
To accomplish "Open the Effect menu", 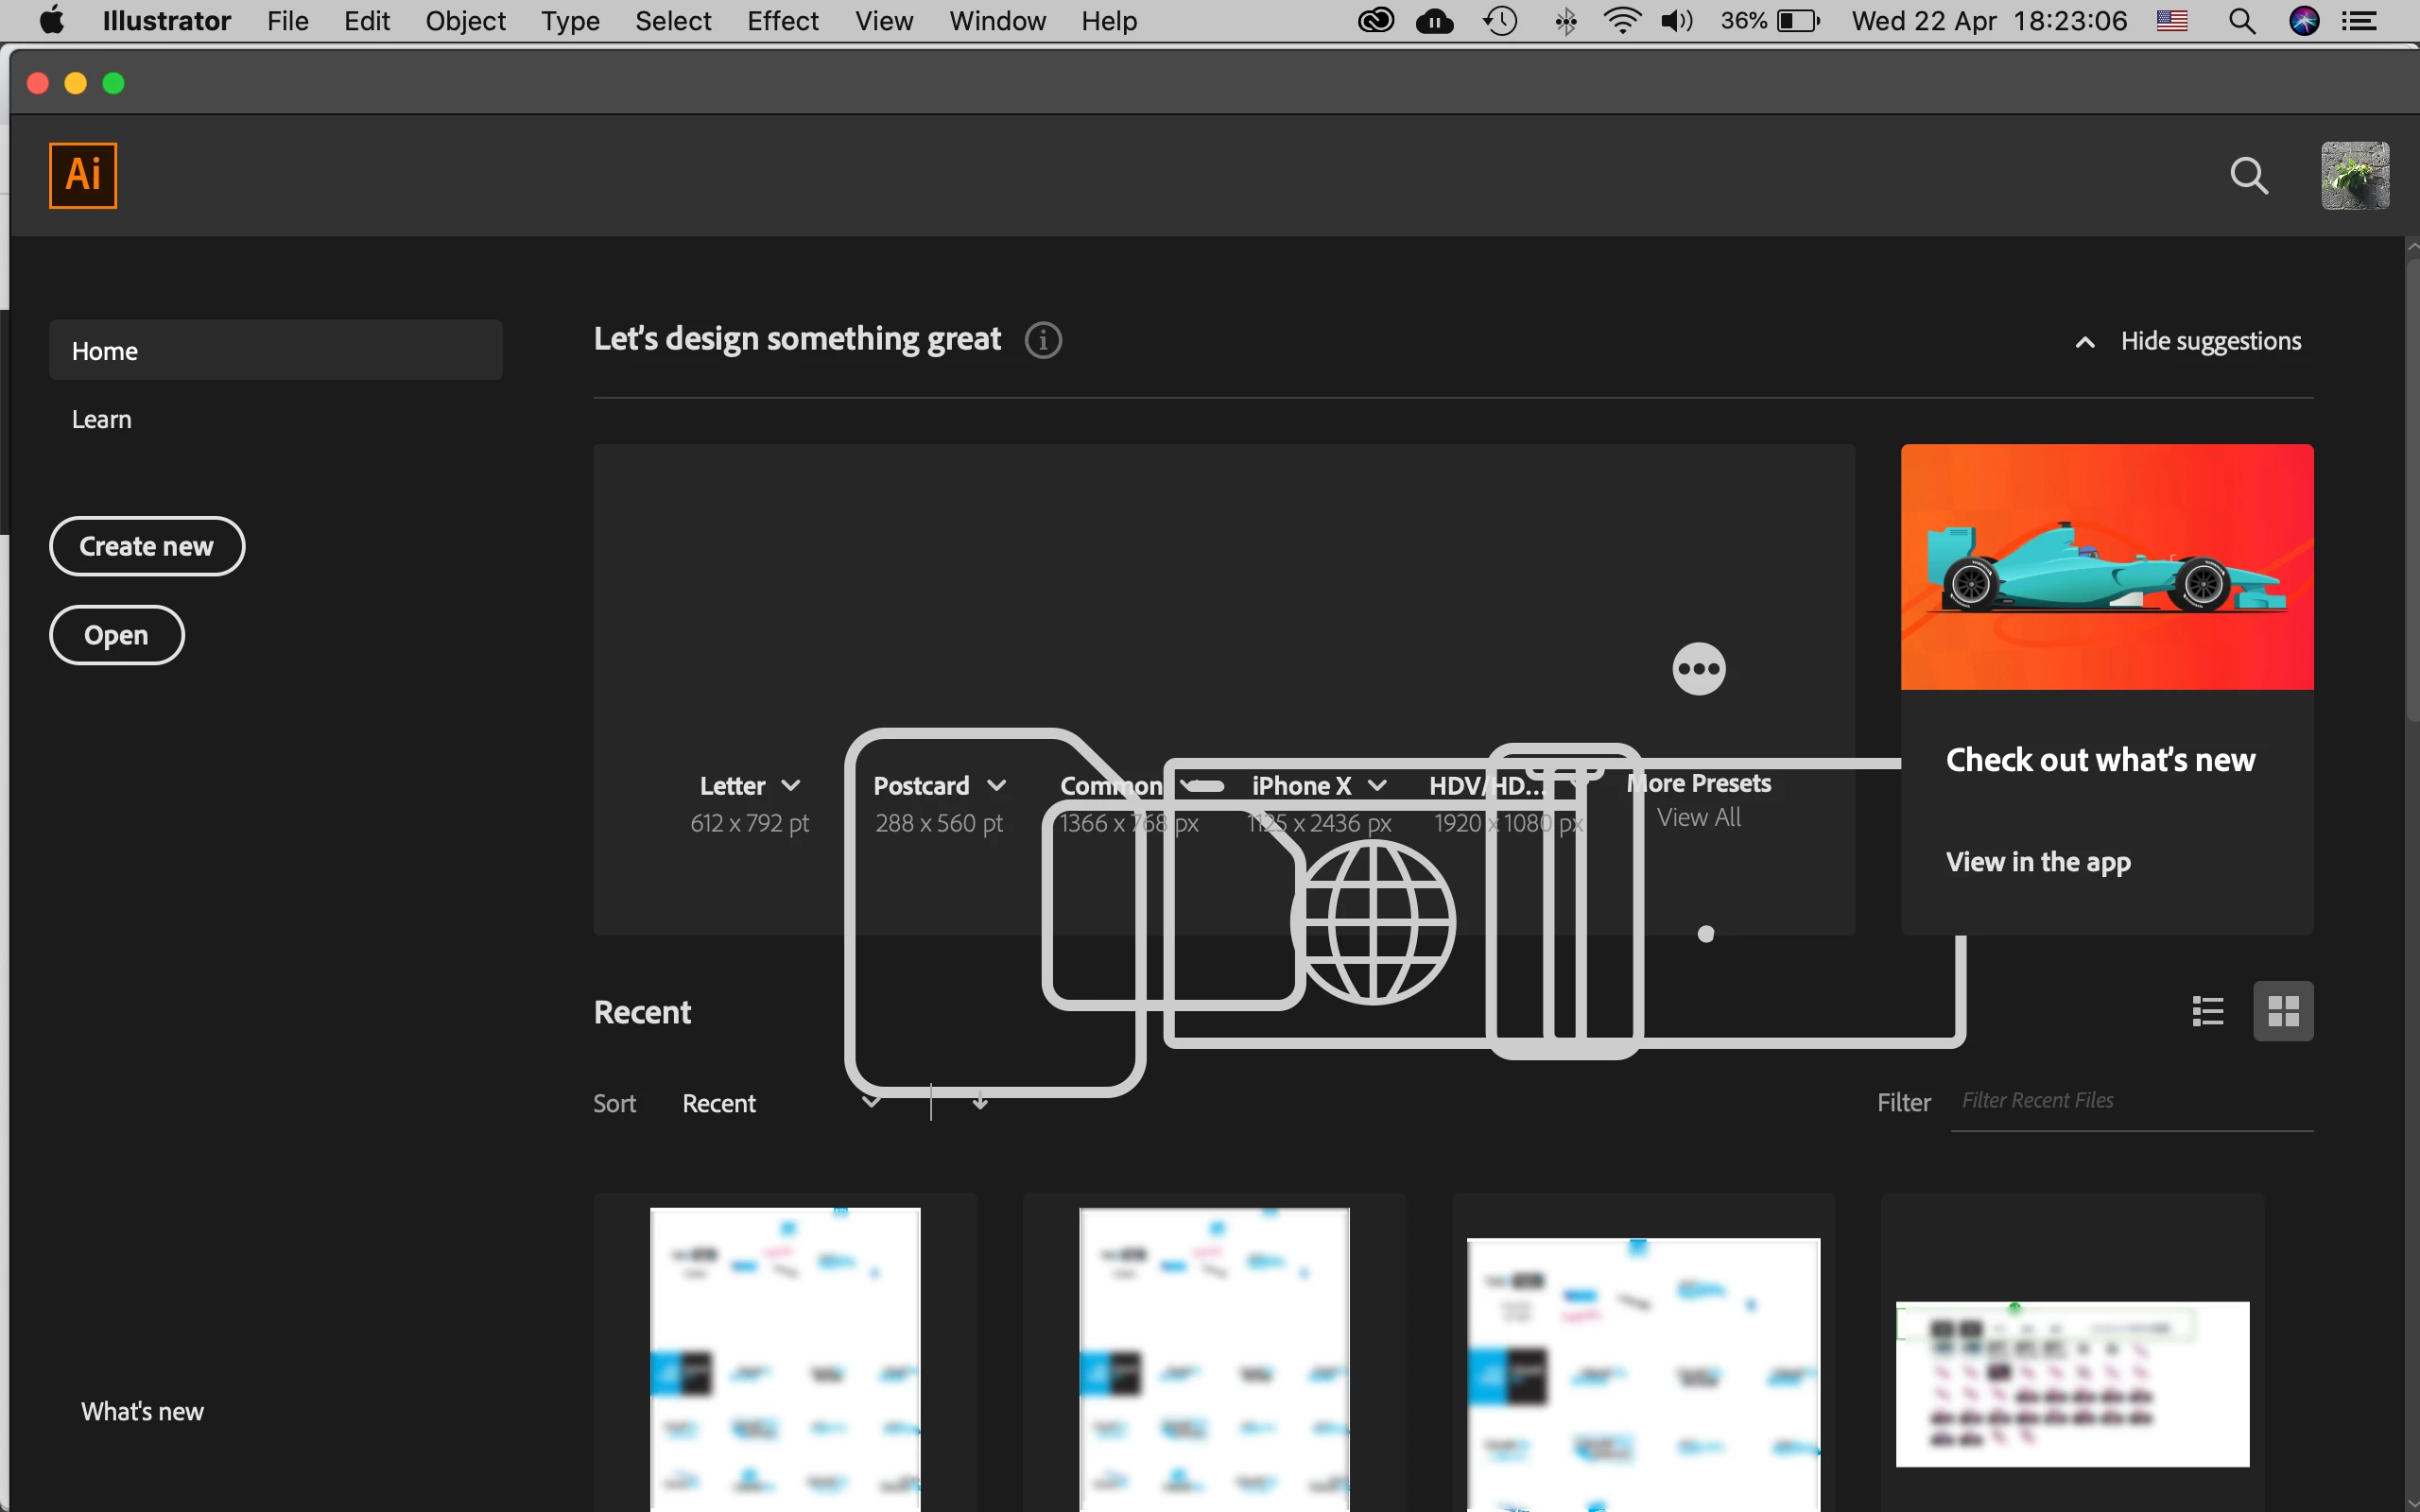I will tap(782, 21).
